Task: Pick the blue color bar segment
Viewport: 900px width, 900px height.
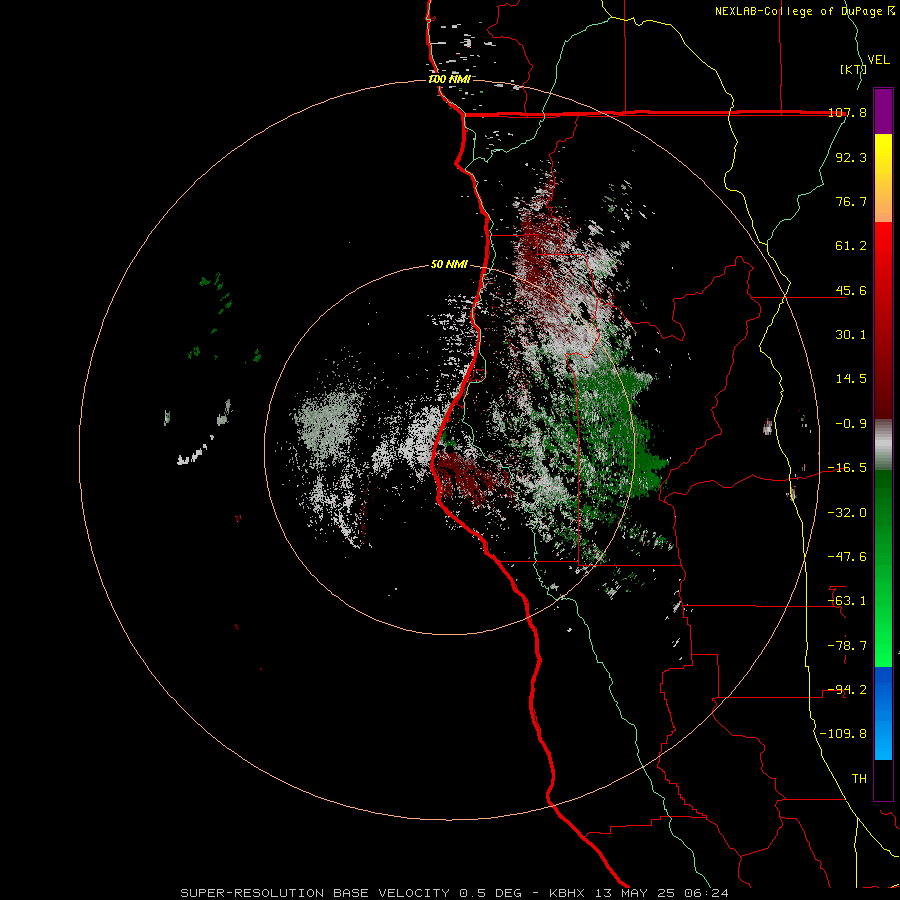Action: point(883,713)
